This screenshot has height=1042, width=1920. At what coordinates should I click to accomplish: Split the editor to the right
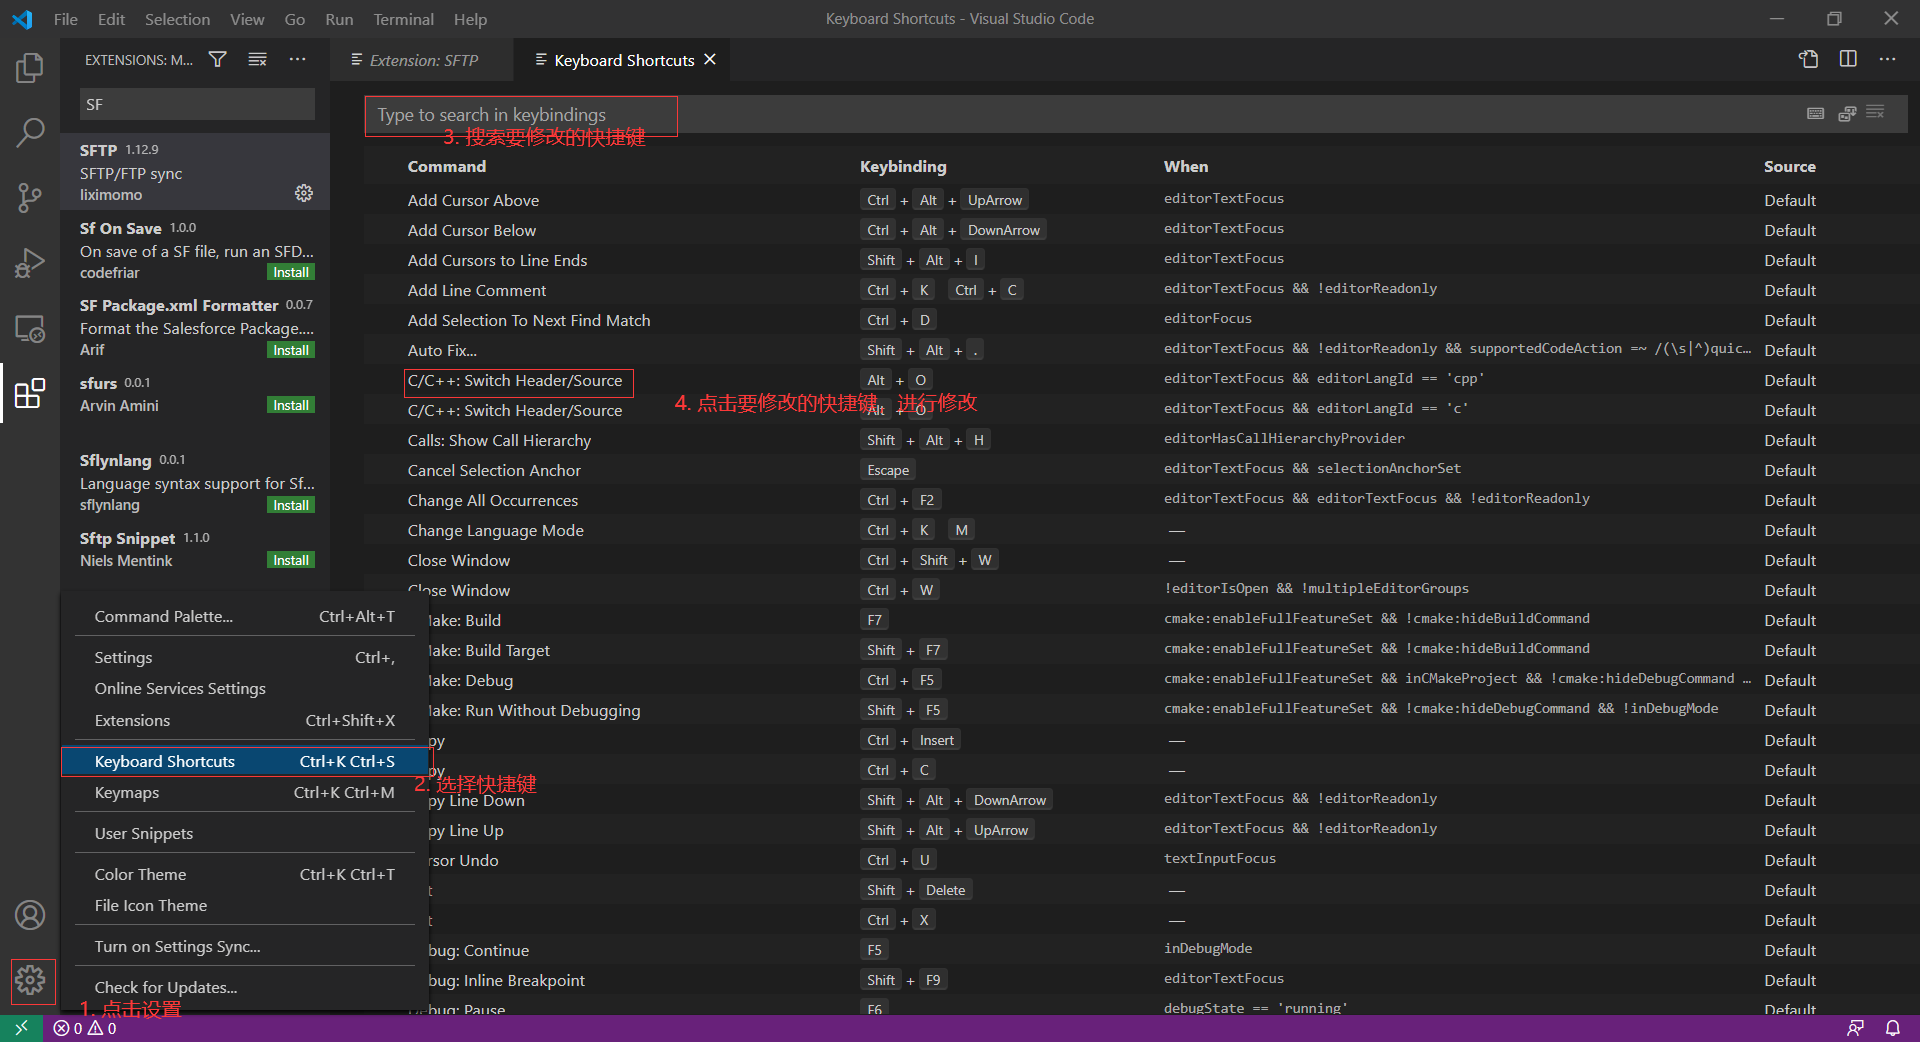[1848, 59]
